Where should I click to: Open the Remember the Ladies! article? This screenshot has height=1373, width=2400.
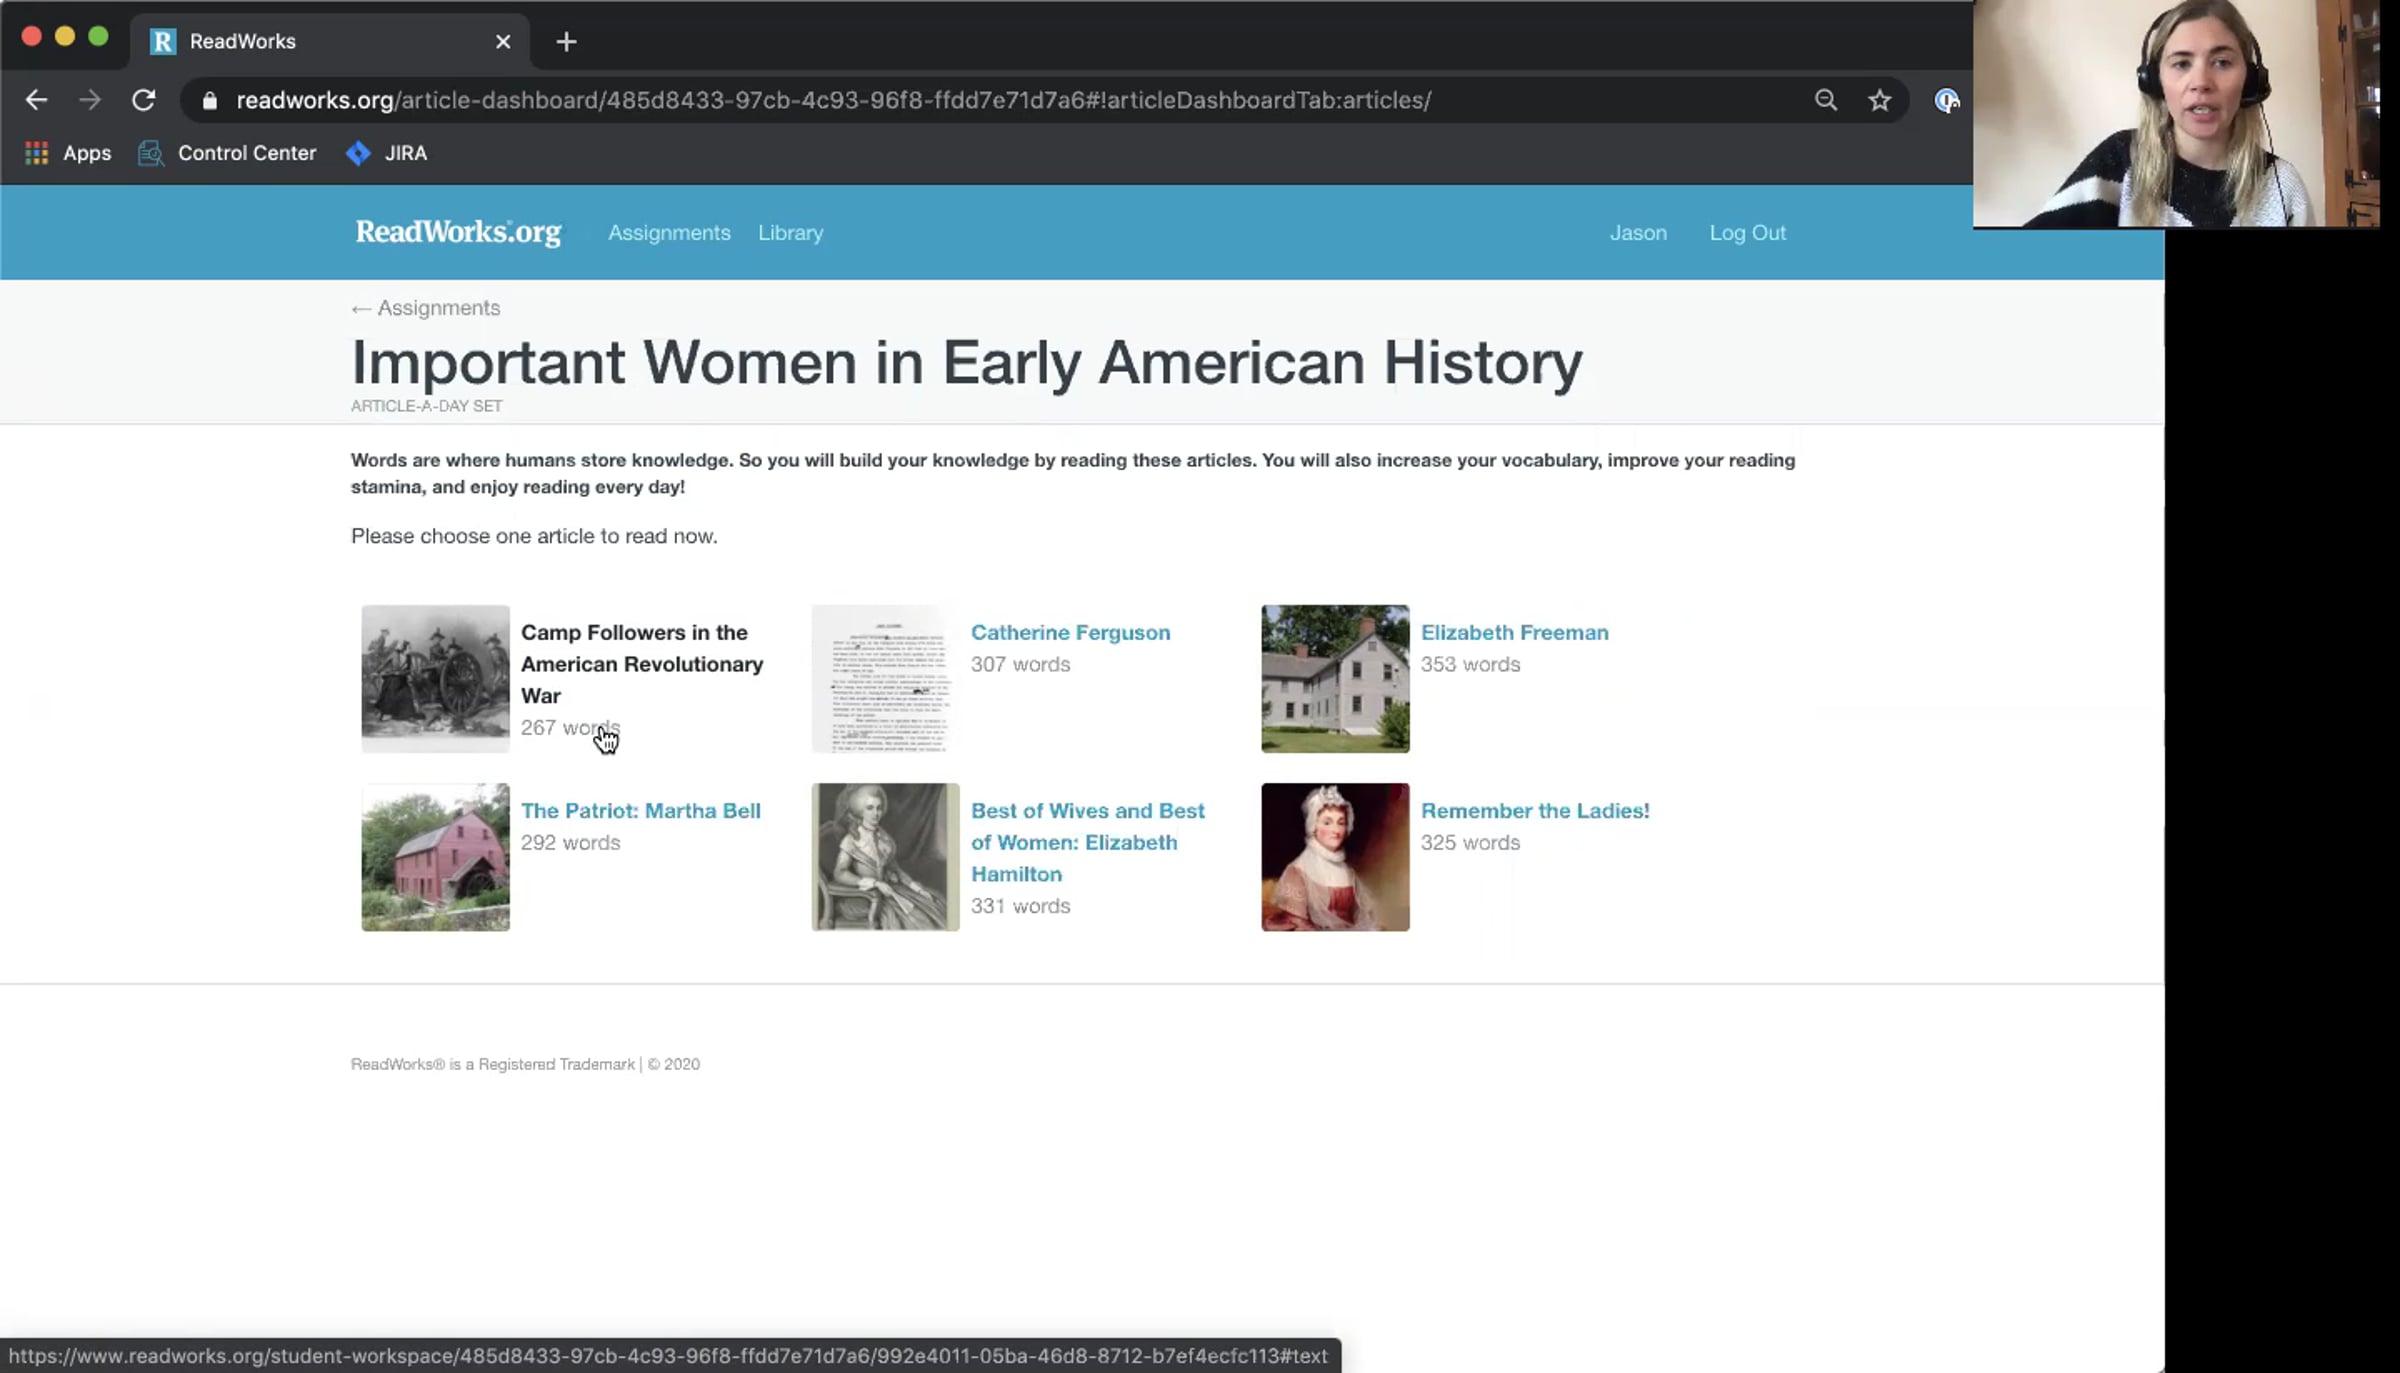1535,811
